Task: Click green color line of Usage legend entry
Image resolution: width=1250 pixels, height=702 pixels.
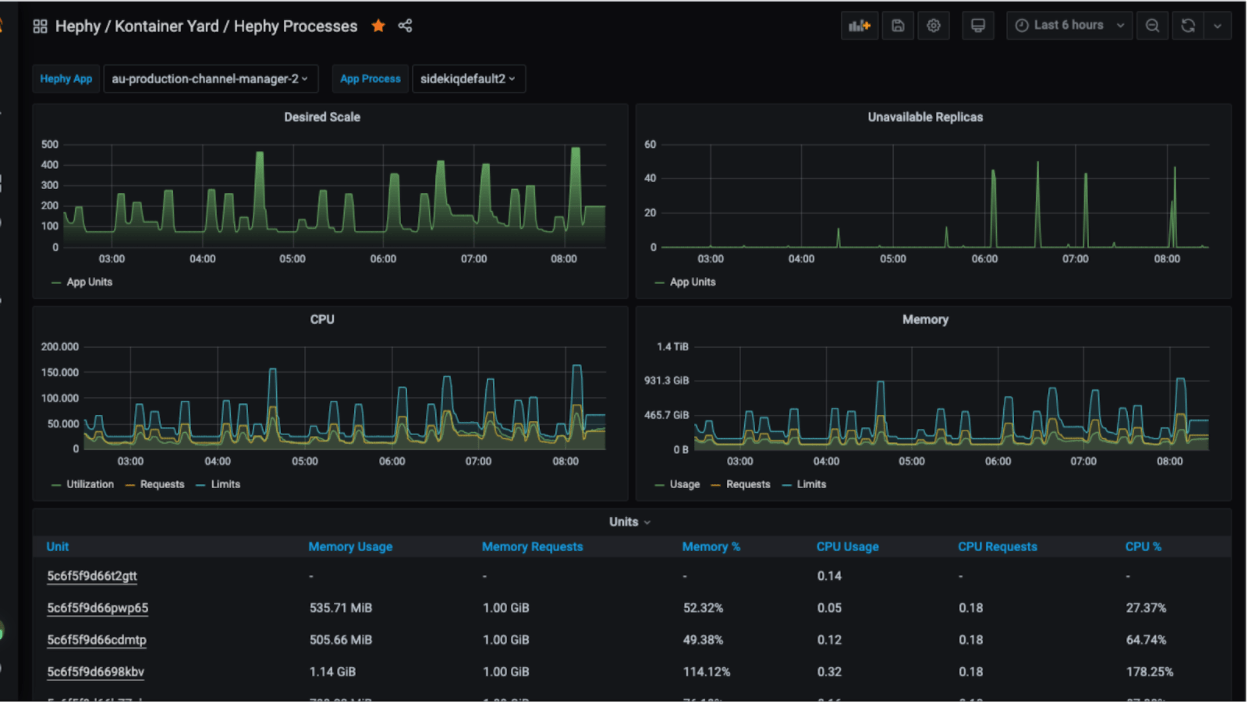Action: point(659,485)
